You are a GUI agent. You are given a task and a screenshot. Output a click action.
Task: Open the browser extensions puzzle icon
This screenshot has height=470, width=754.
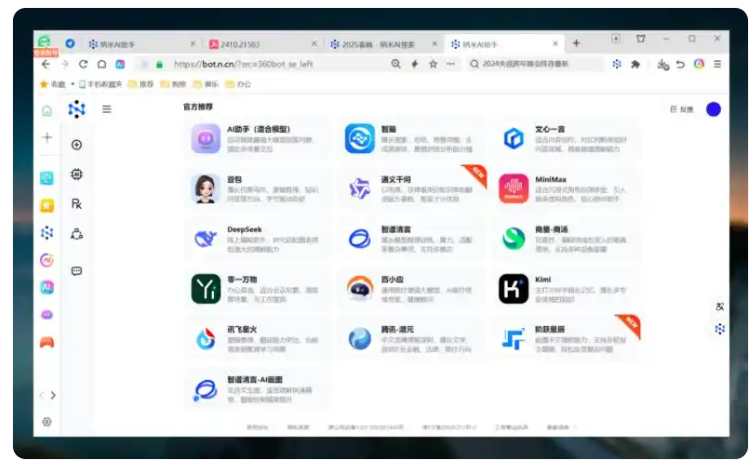click(636, 64)
